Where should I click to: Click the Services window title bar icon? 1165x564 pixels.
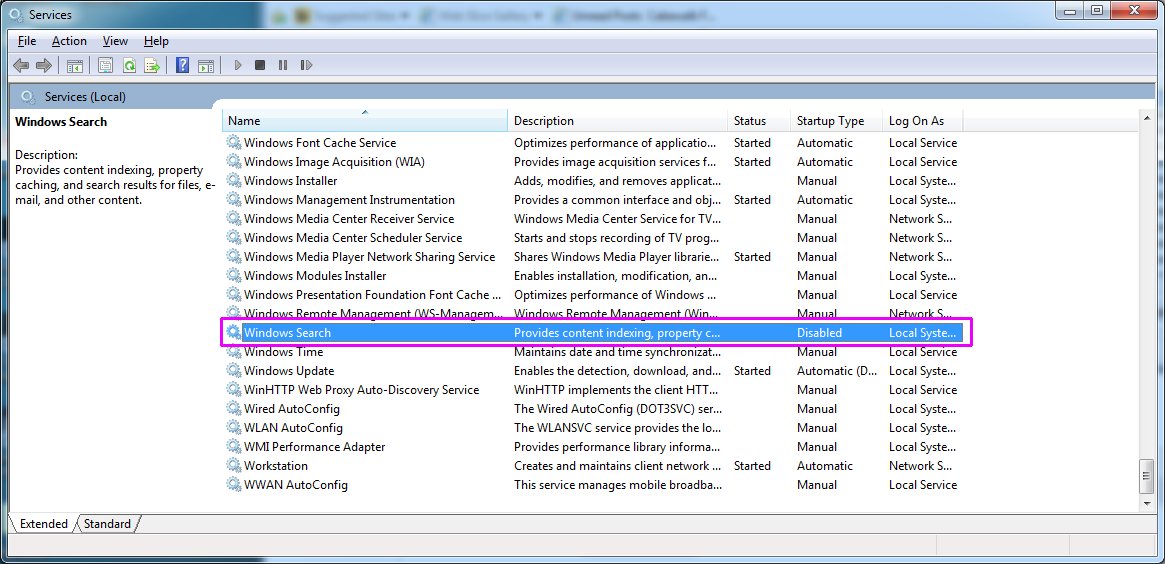click(x=16, y=15)
